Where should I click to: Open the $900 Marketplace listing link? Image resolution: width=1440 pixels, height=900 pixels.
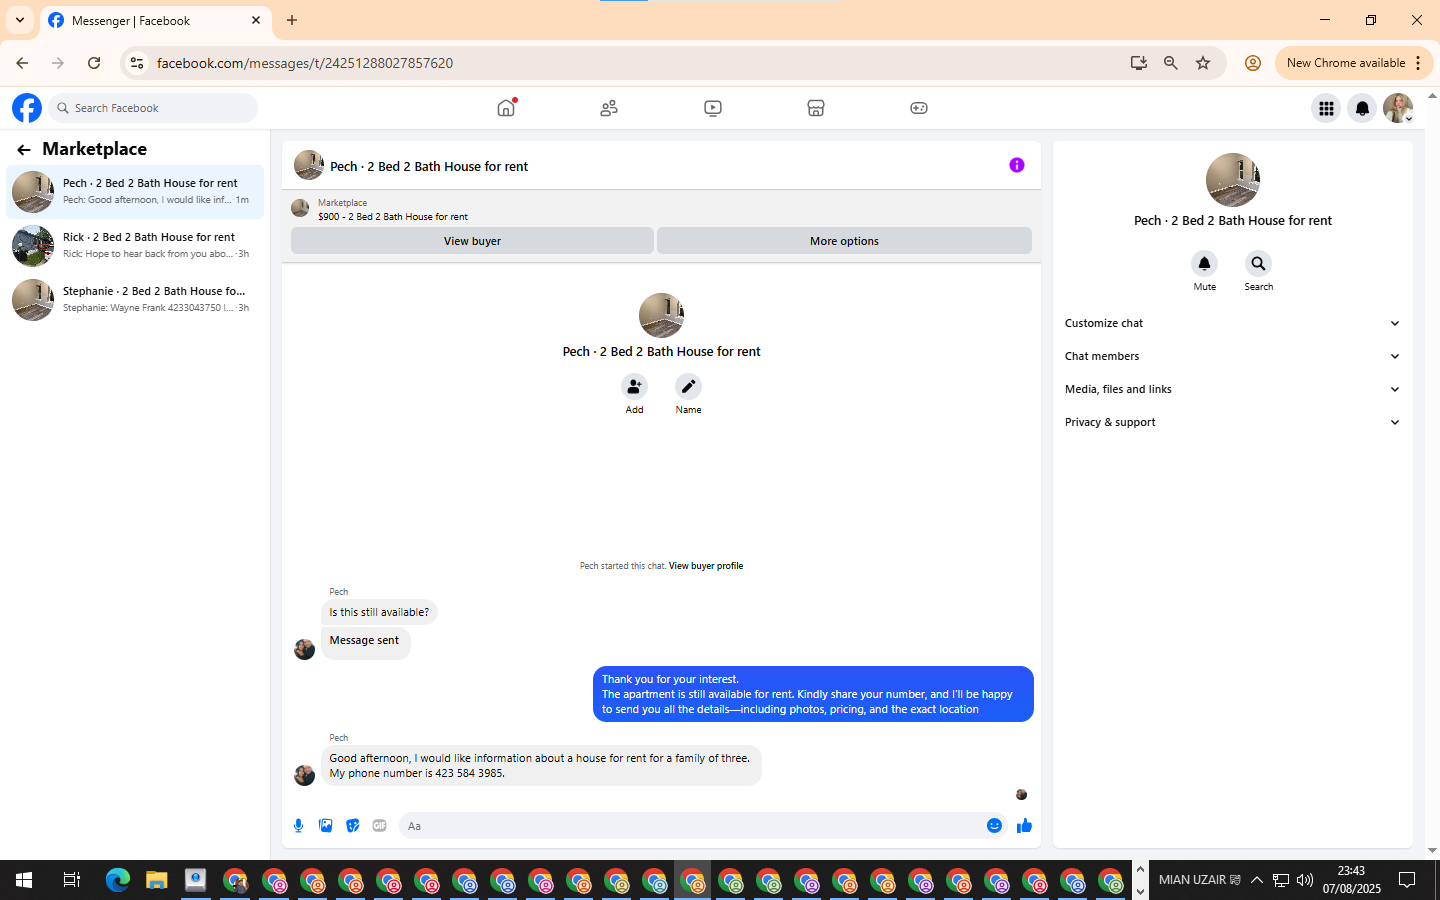click(393, 217)
